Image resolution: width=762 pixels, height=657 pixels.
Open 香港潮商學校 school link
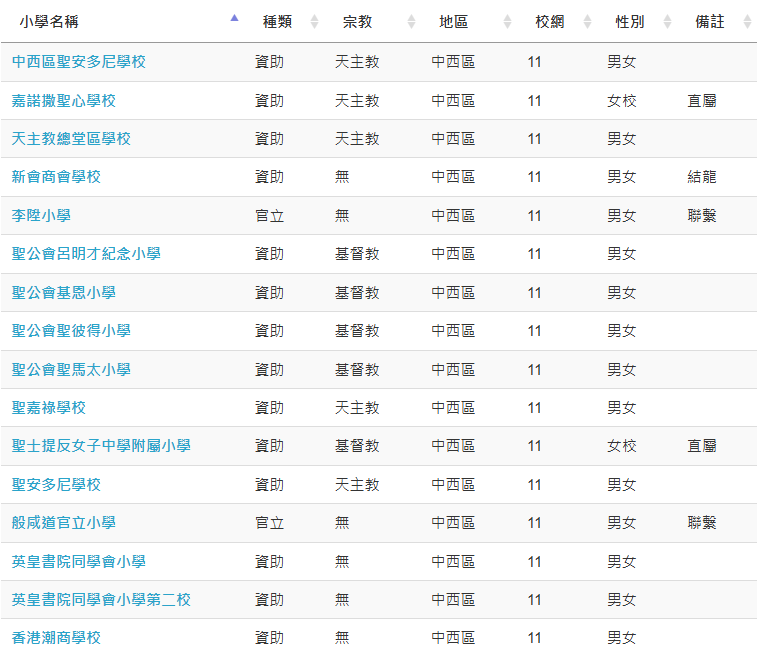click(56, 638)
